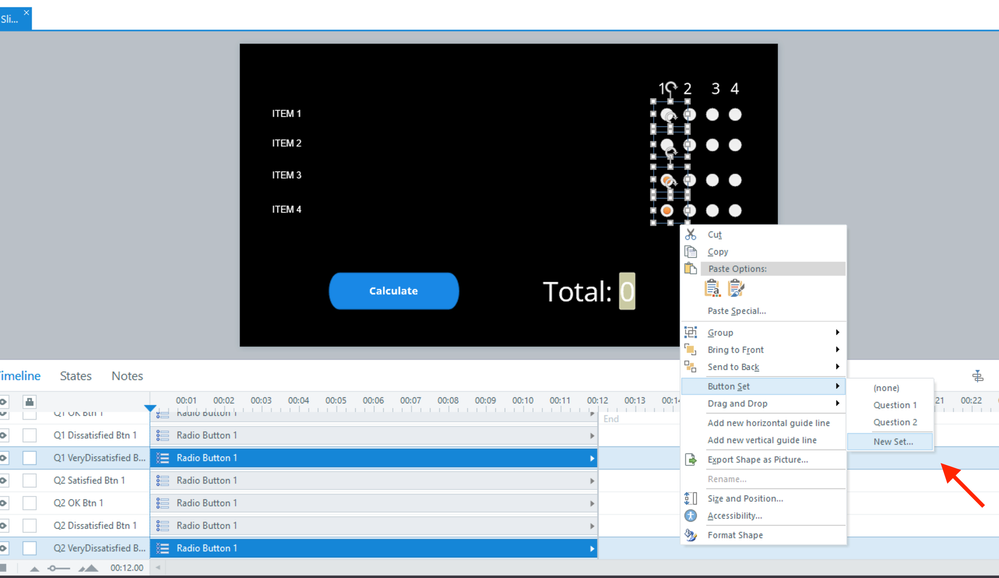Viewport: 999px width, 578px height.
Task: Open the Timeline tab
Action: pyautogui.click(x=20, y=376)
